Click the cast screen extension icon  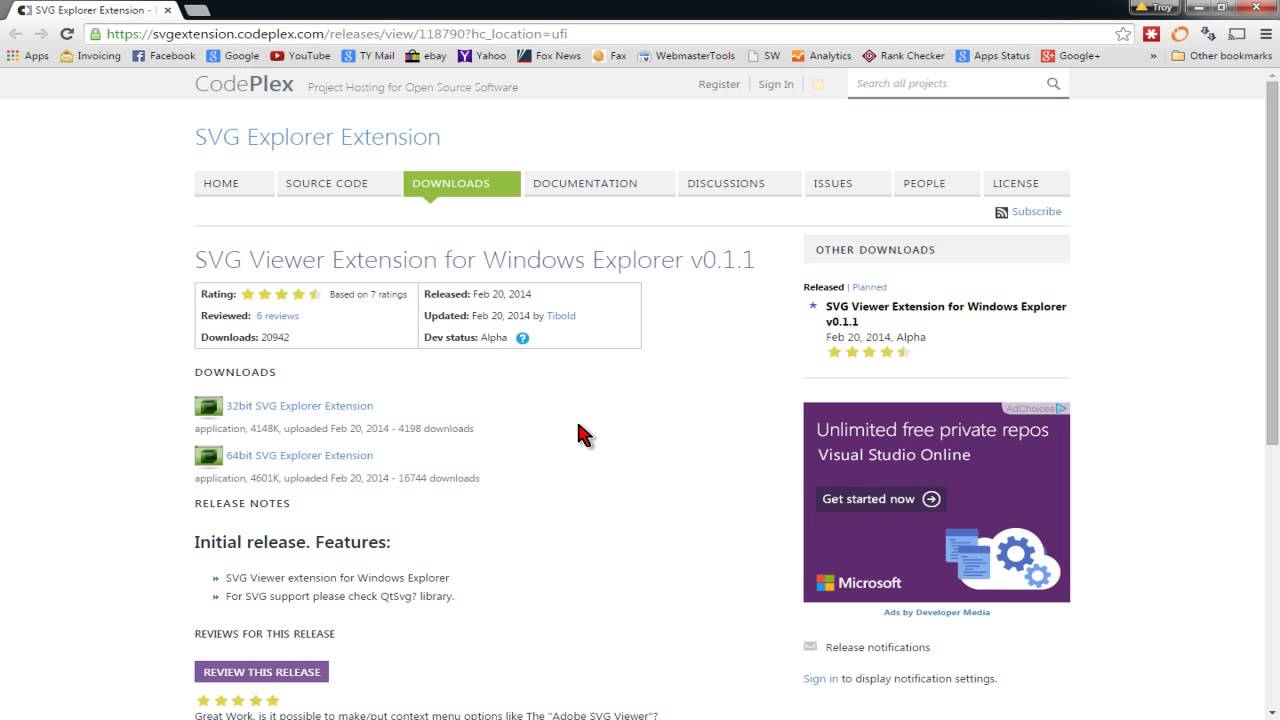(1236, 33)
